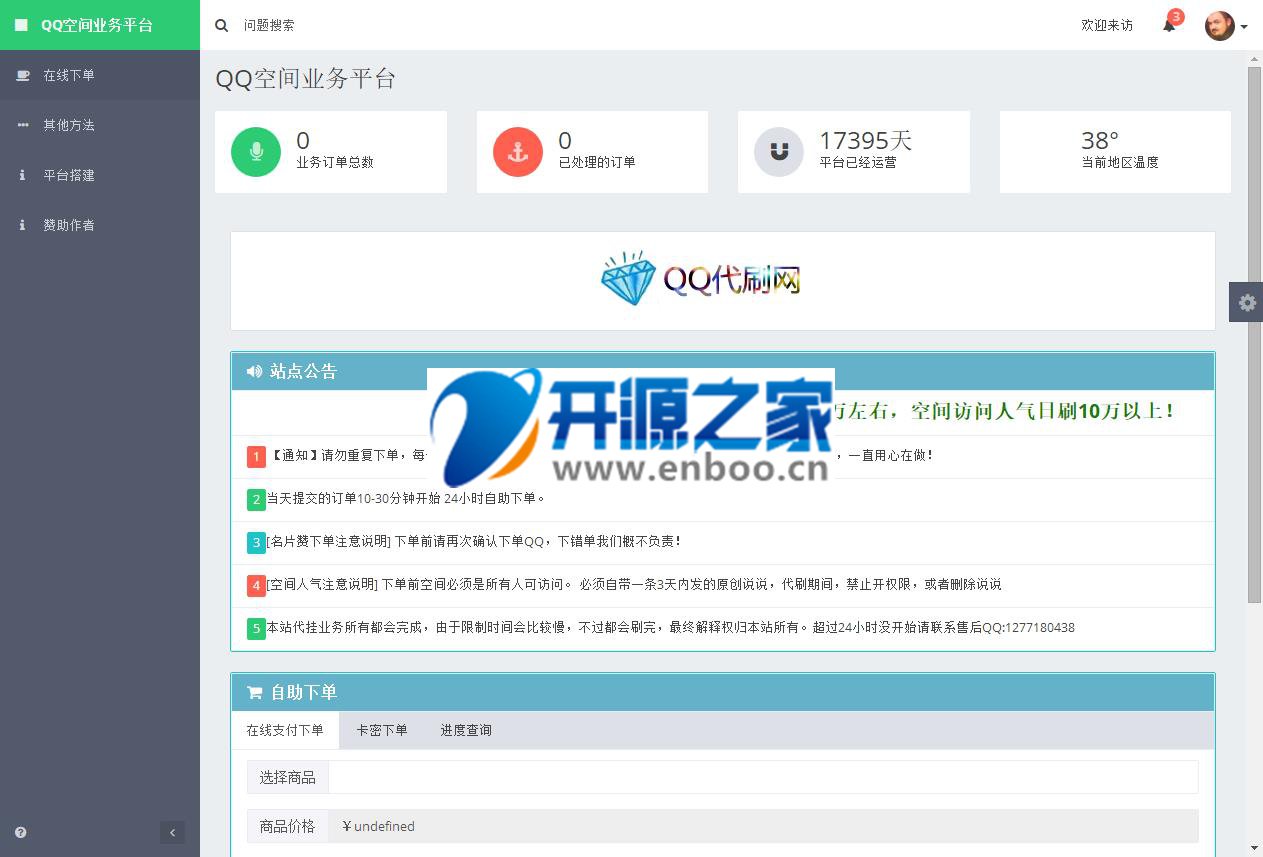Open 平台搭建 in the sidebar
The image size is (1263, 857).
pos(100,175)
